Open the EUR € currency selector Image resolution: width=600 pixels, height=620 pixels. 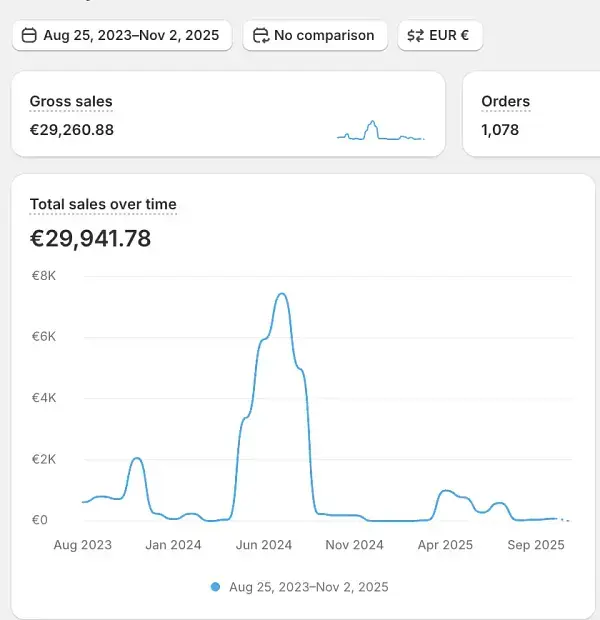pyautogui.click(x=440, y=36)
